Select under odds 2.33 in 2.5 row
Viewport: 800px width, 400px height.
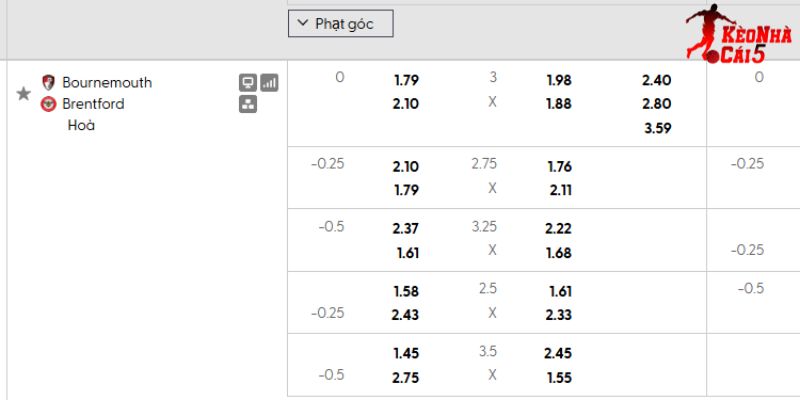[x=559, y=314]
